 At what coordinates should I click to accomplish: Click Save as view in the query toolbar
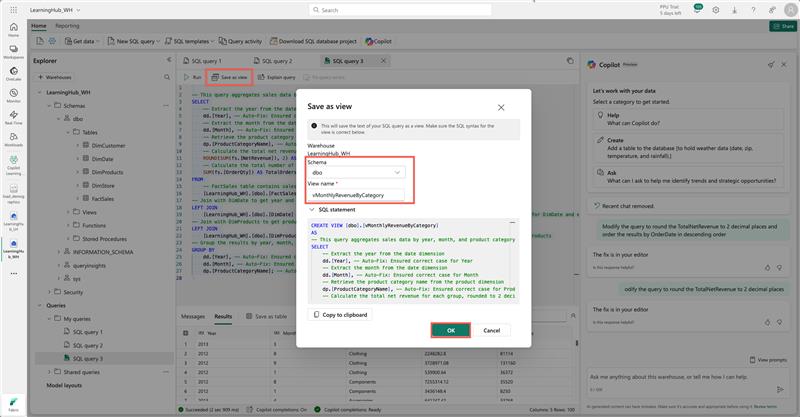(x=230, y=77)
